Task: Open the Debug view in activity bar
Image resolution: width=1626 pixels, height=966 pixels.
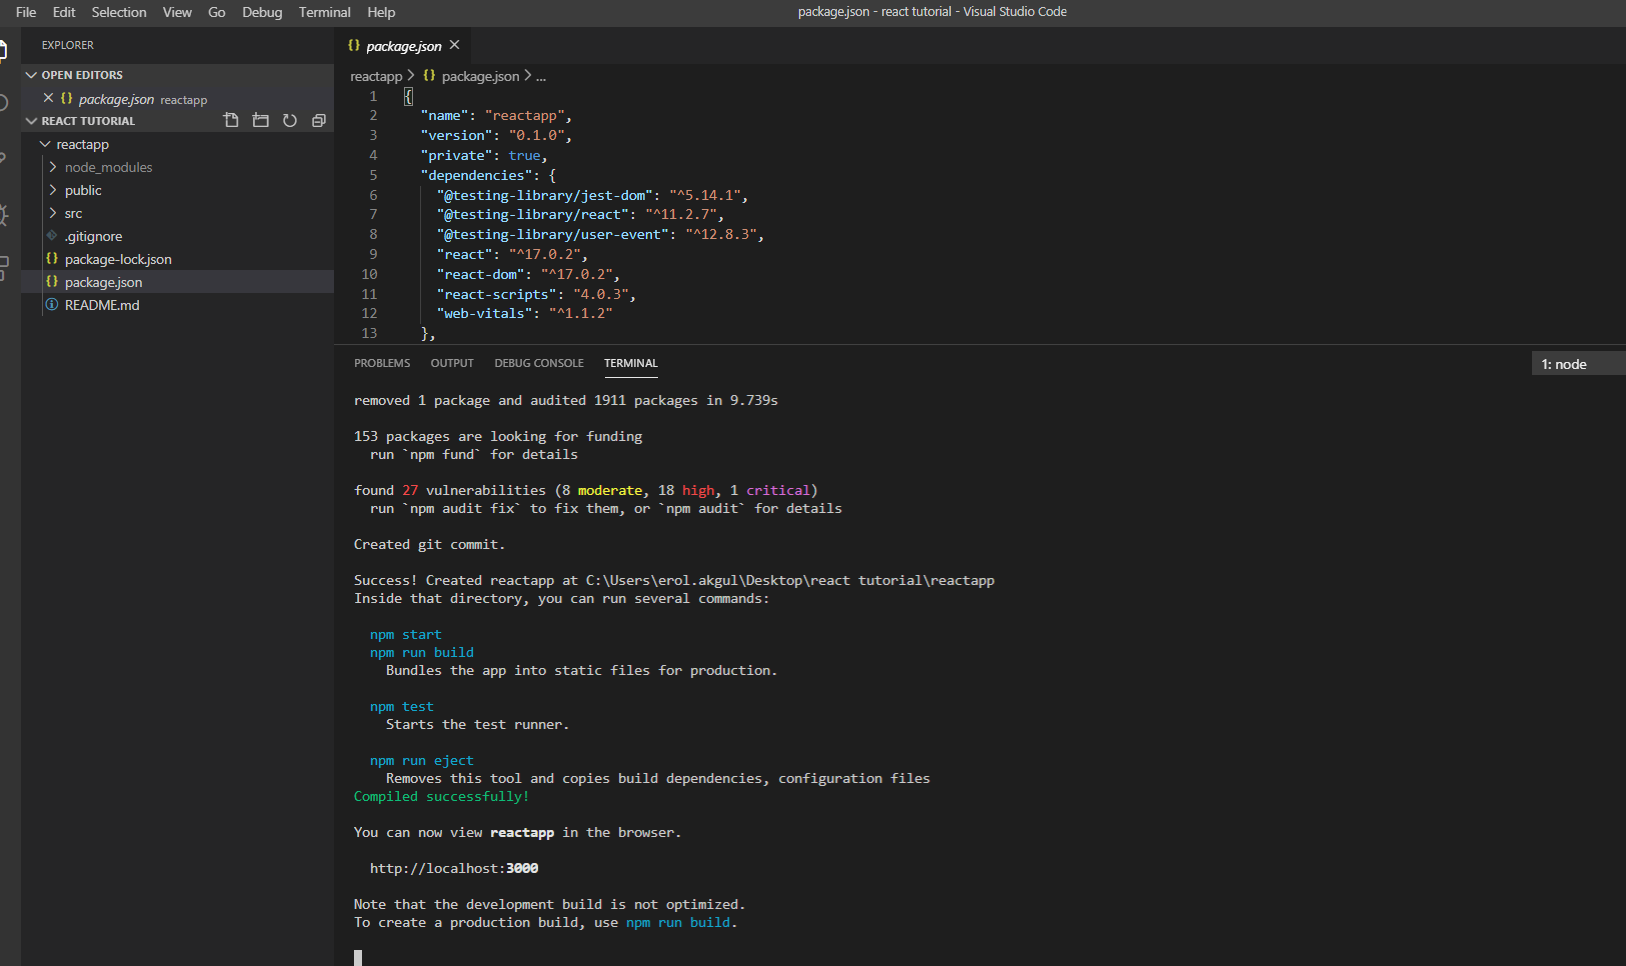Action: [x=4, y=215]
